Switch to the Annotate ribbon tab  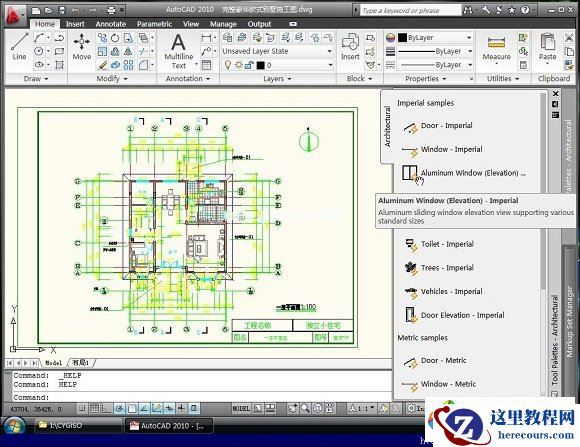tap(111, 24)
